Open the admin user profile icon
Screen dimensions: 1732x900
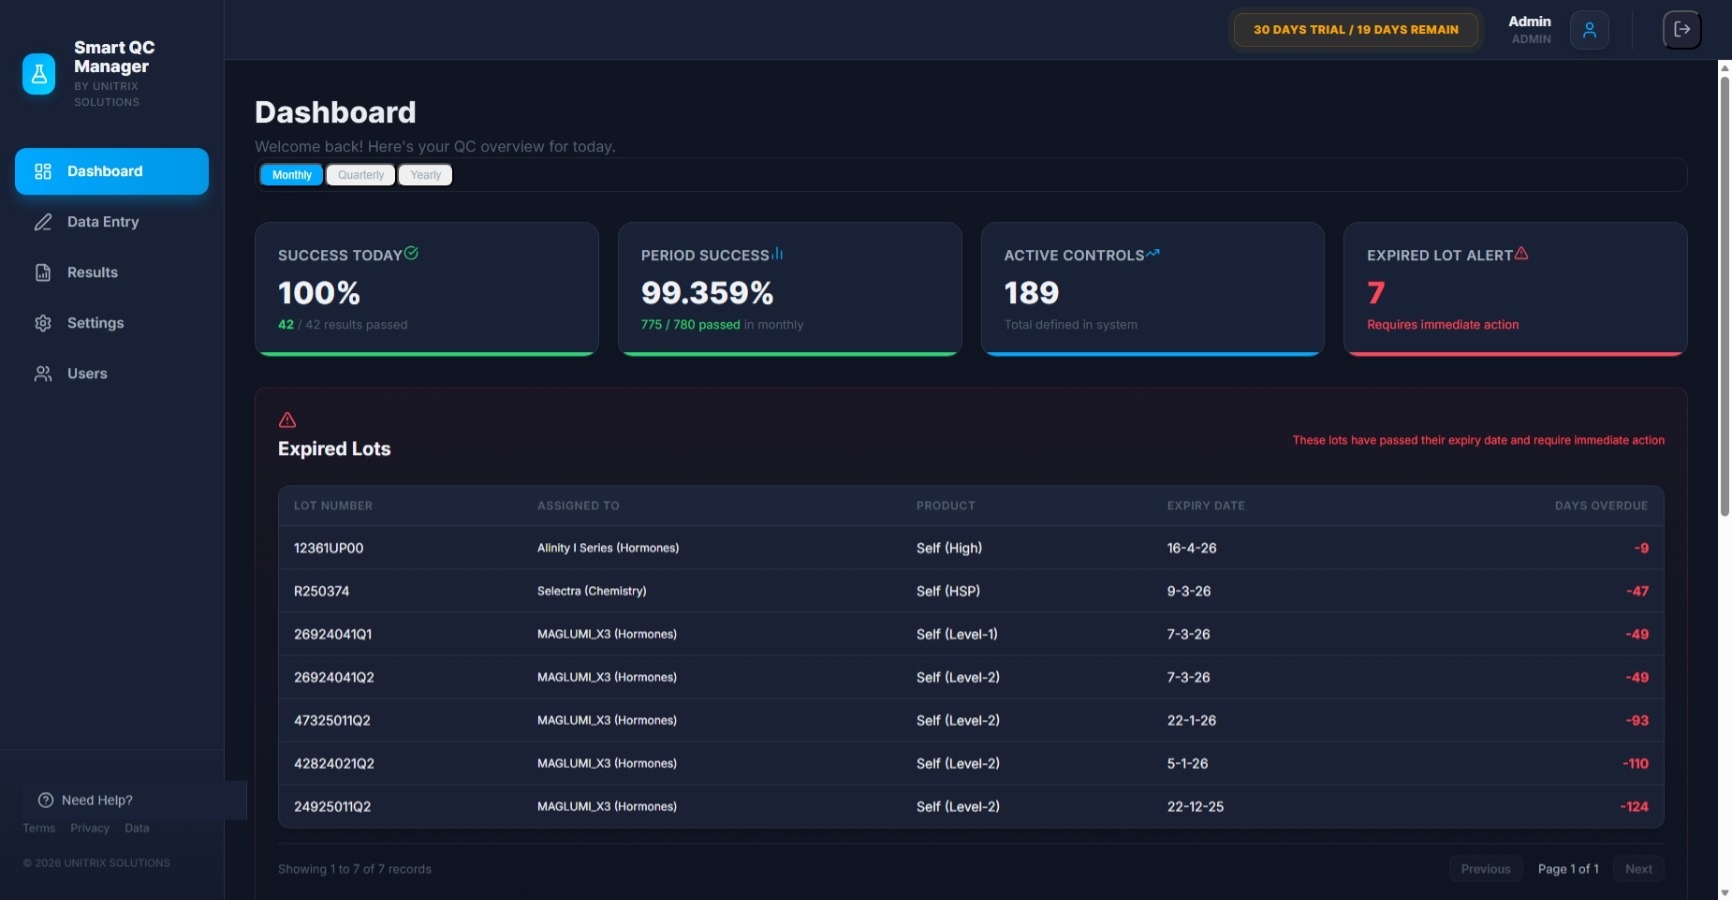[1589, 30]
